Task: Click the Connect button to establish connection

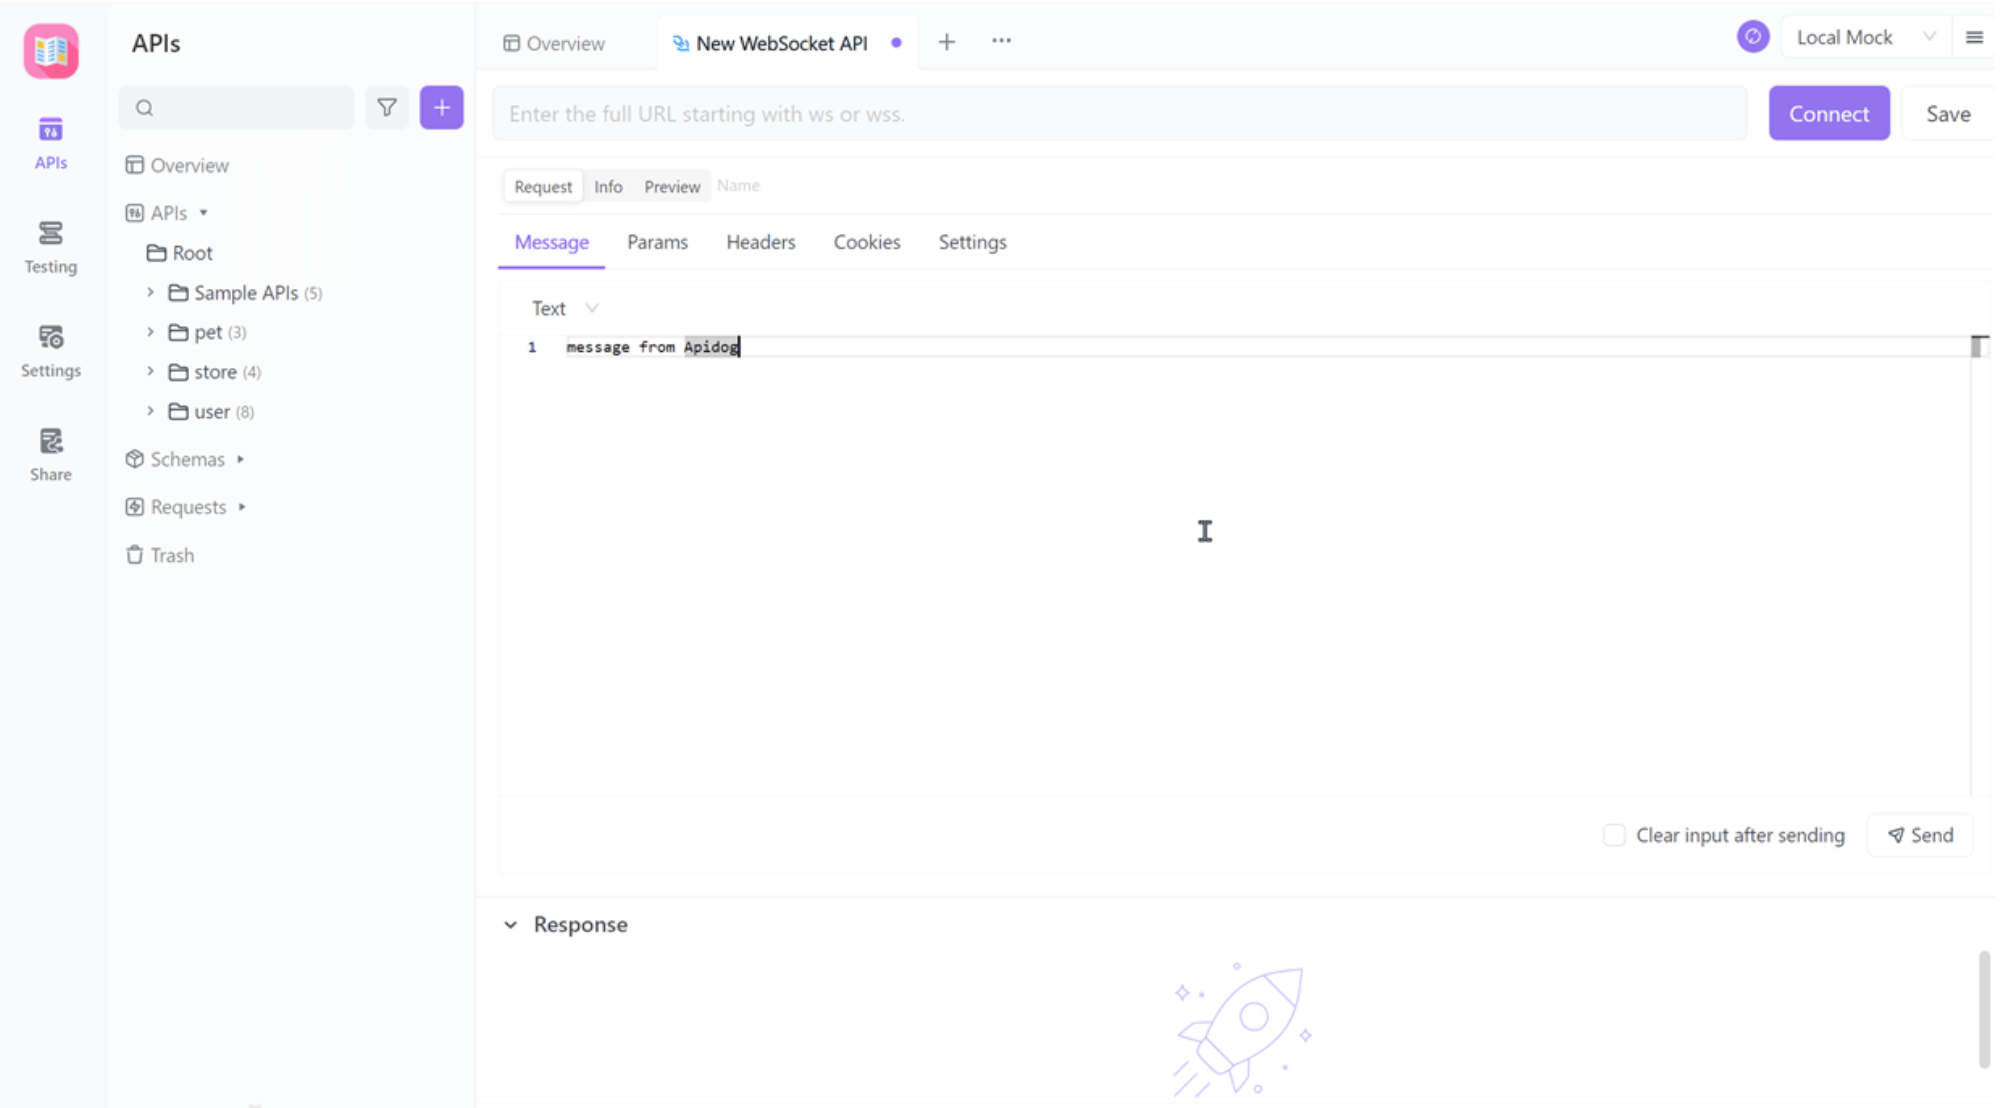Action: (x=1829, y=113)
